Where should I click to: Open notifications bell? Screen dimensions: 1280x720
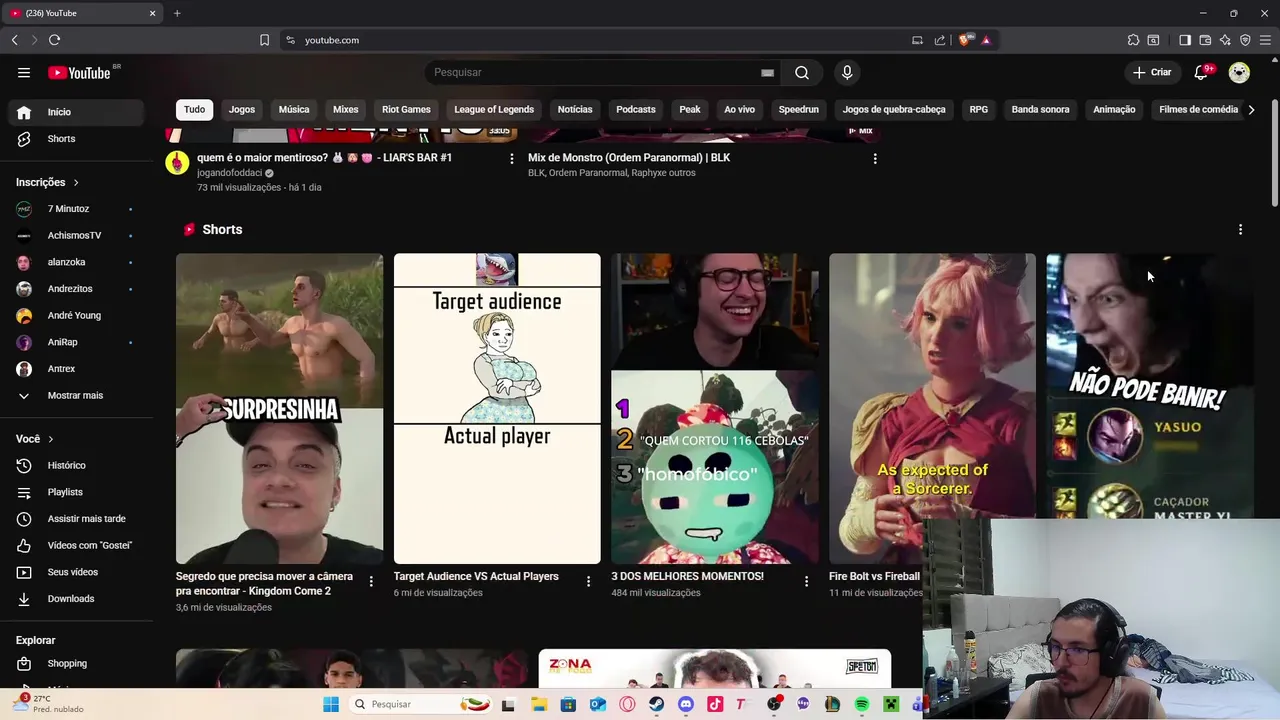click(x=1202, y=72)
